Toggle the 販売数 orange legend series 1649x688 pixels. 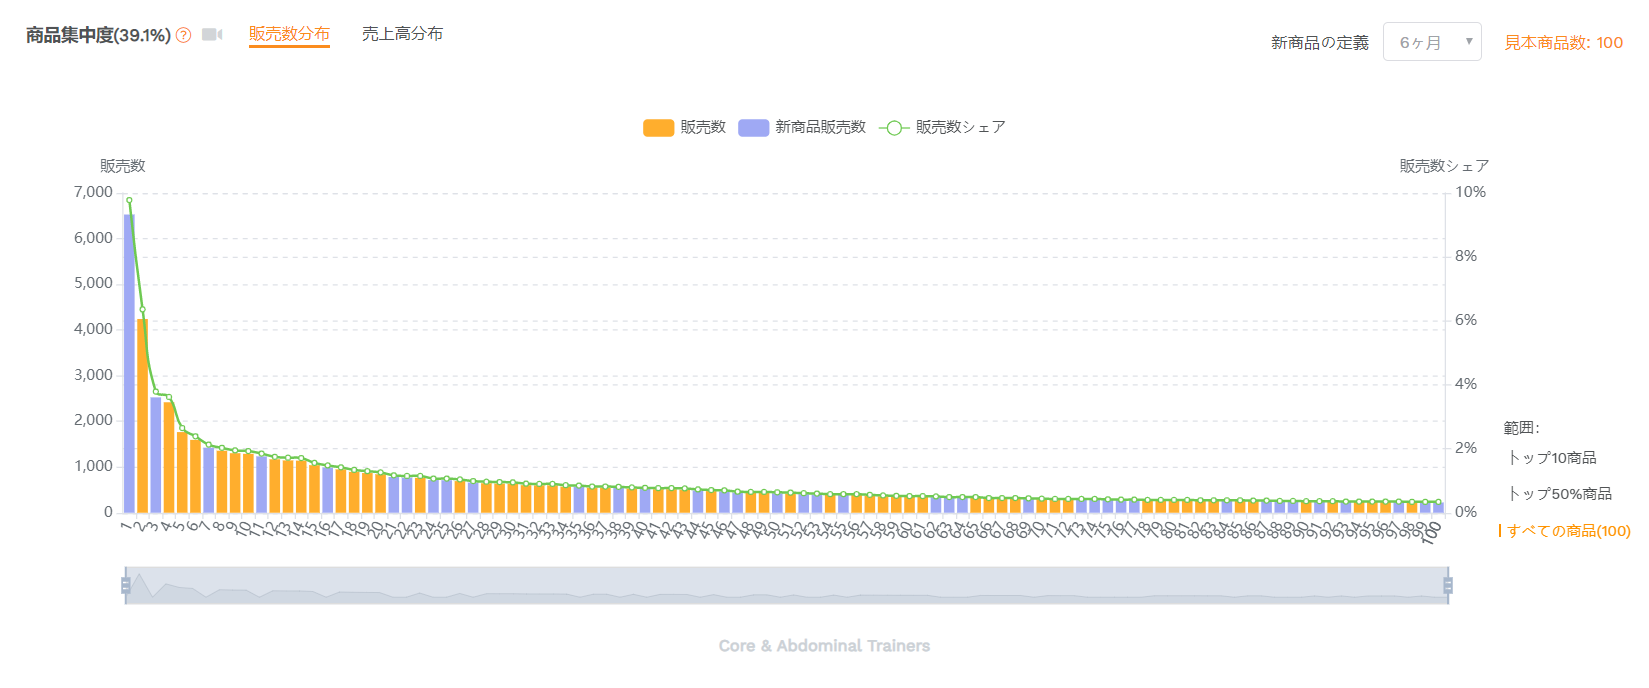pyautogui.click(x=684, y=127)
